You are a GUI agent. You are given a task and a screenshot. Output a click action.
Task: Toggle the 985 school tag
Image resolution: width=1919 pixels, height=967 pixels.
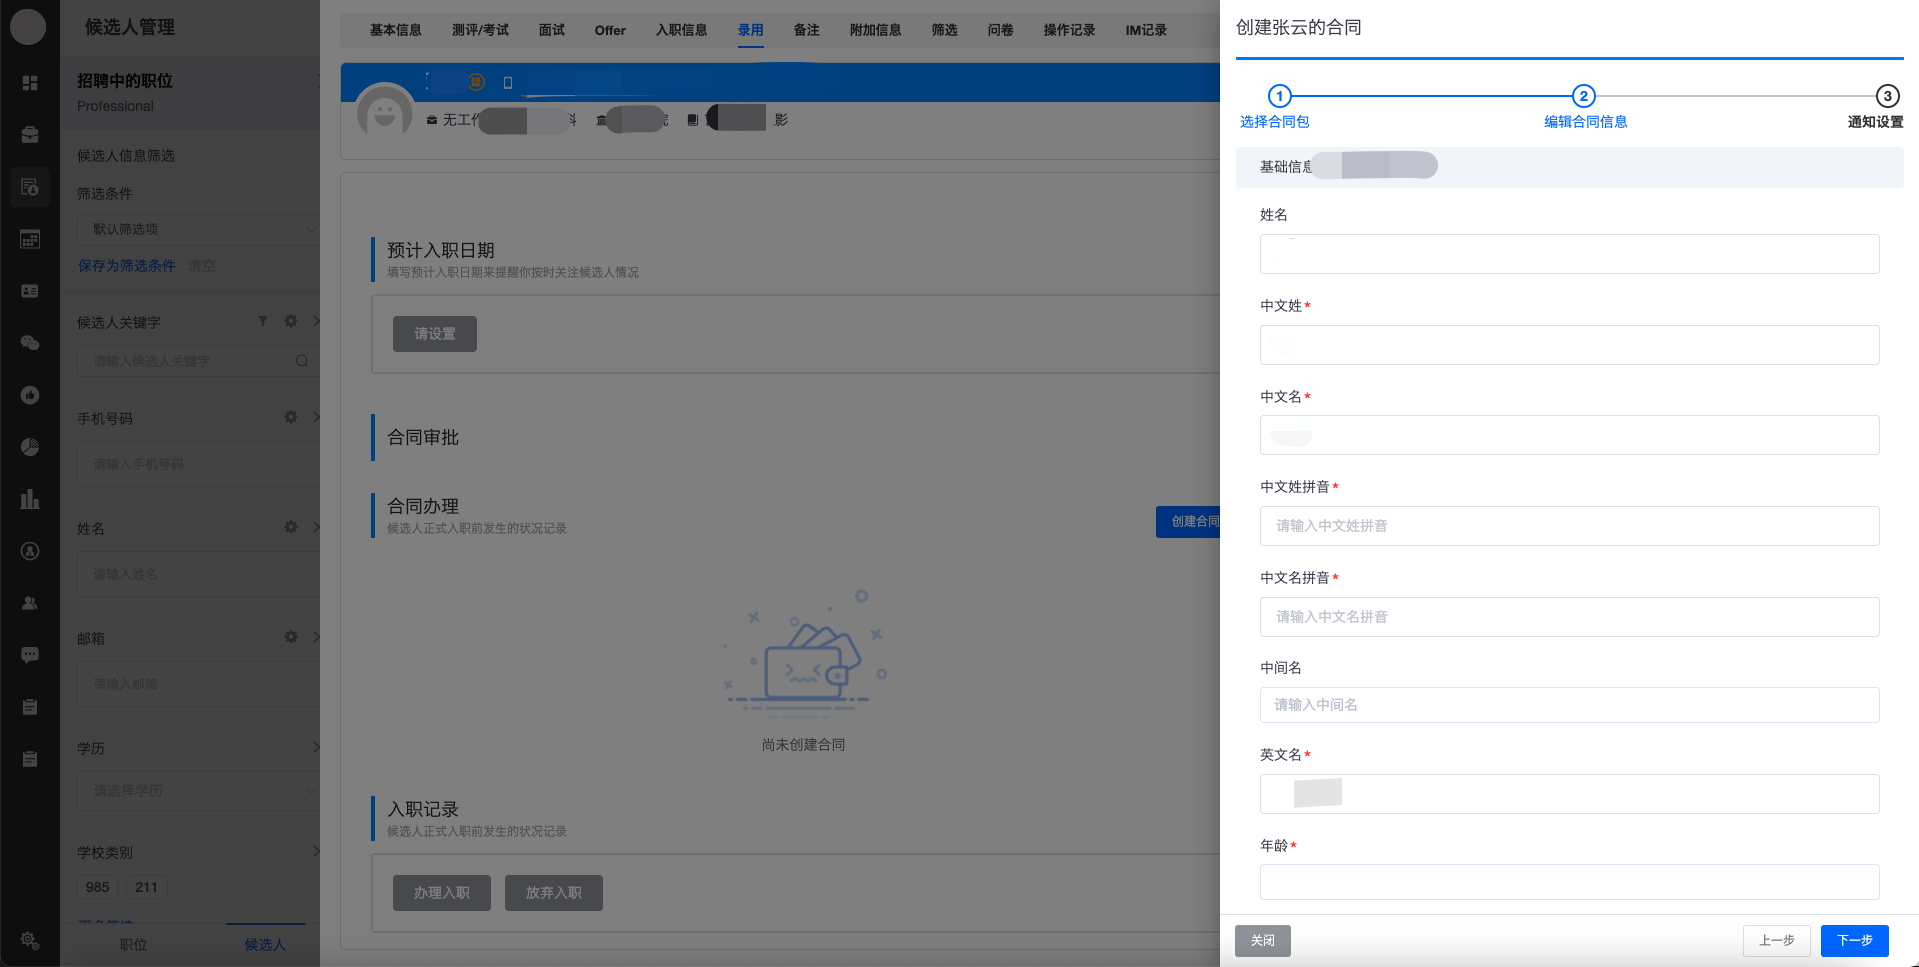click(98, 887)
